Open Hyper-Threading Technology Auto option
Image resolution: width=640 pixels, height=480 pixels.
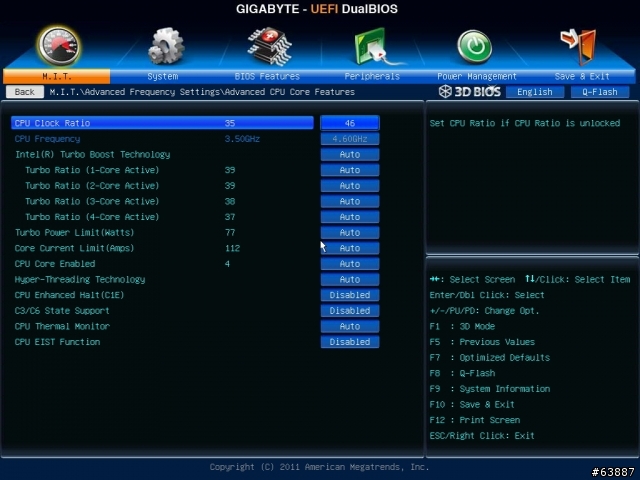tap(350, 280)
